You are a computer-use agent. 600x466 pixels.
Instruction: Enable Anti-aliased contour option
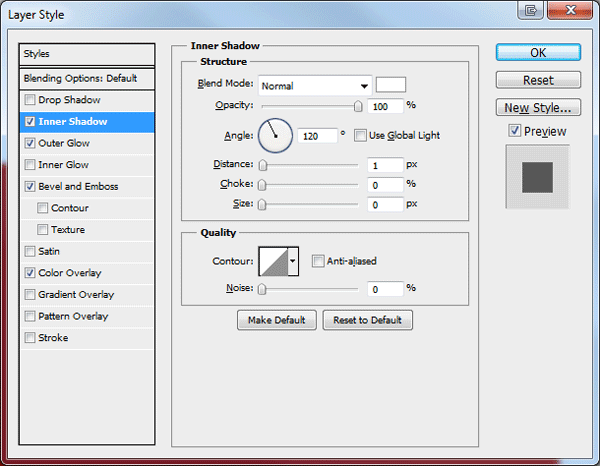point(318,261)
